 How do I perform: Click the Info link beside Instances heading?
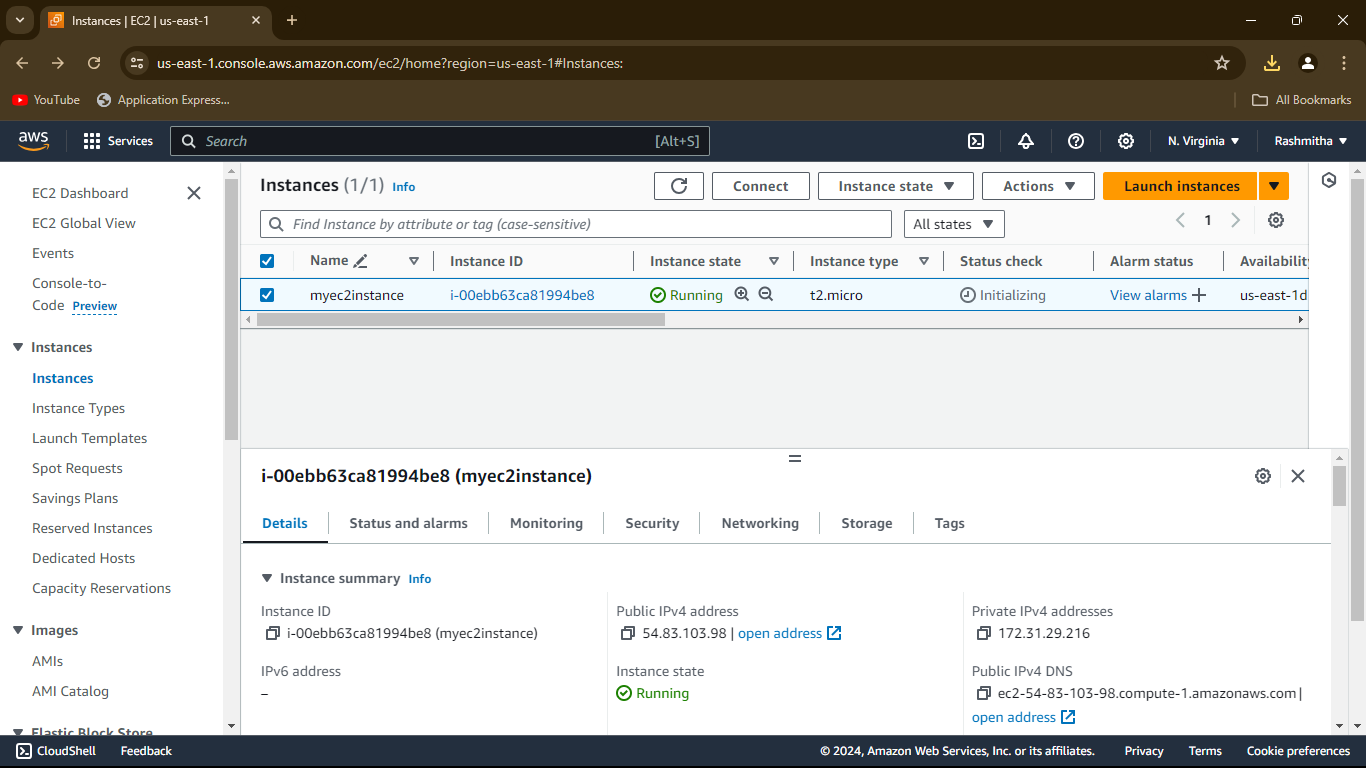coord(403,187)
